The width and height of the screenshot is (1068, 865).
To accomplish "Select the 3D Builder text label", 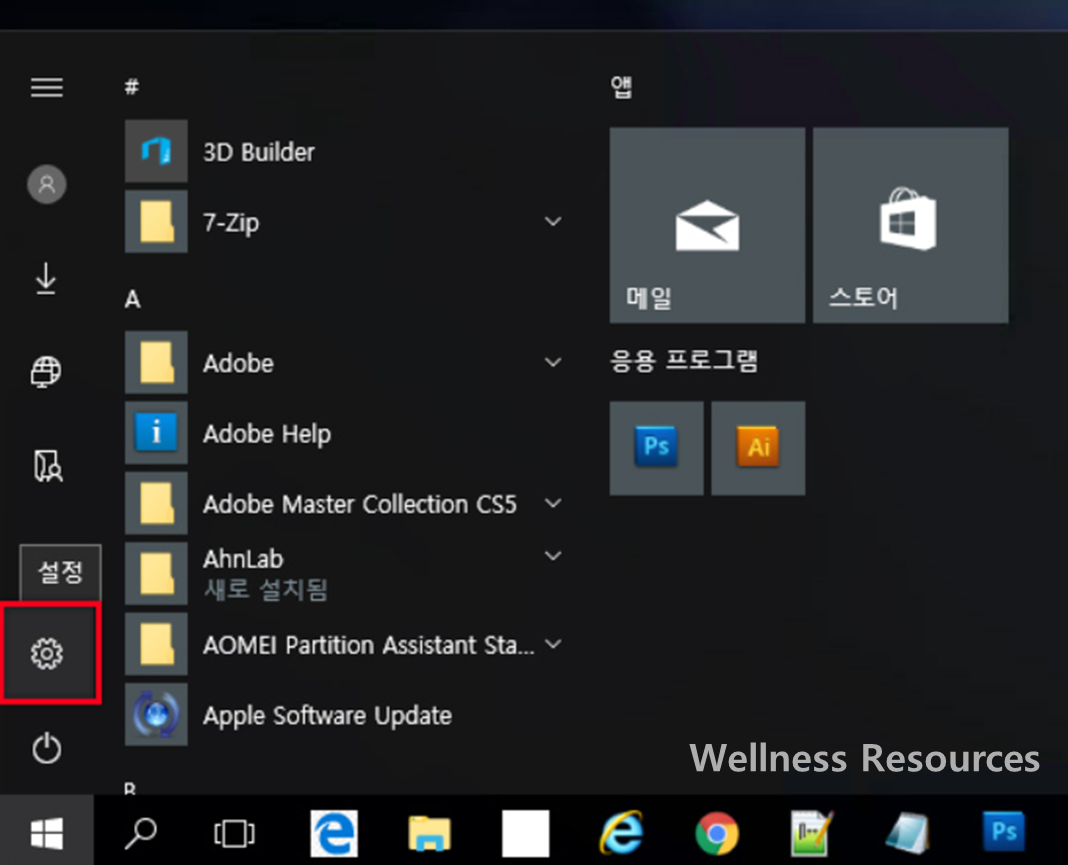I will [x=259, y=152].
